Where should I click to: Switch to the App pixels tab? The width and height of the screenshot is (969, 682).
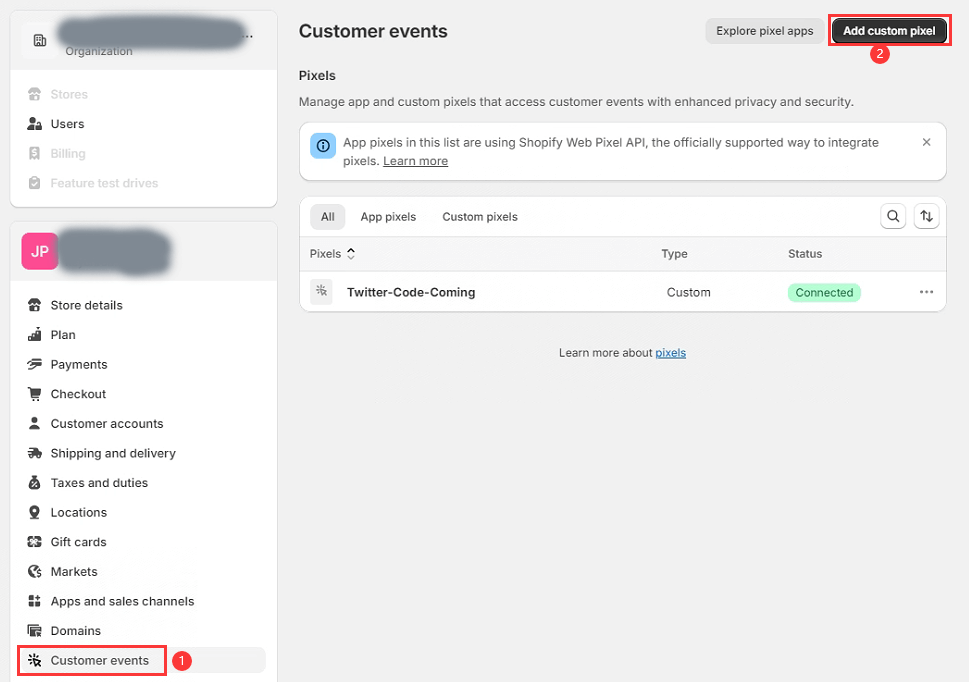click(x=388, y=217)
